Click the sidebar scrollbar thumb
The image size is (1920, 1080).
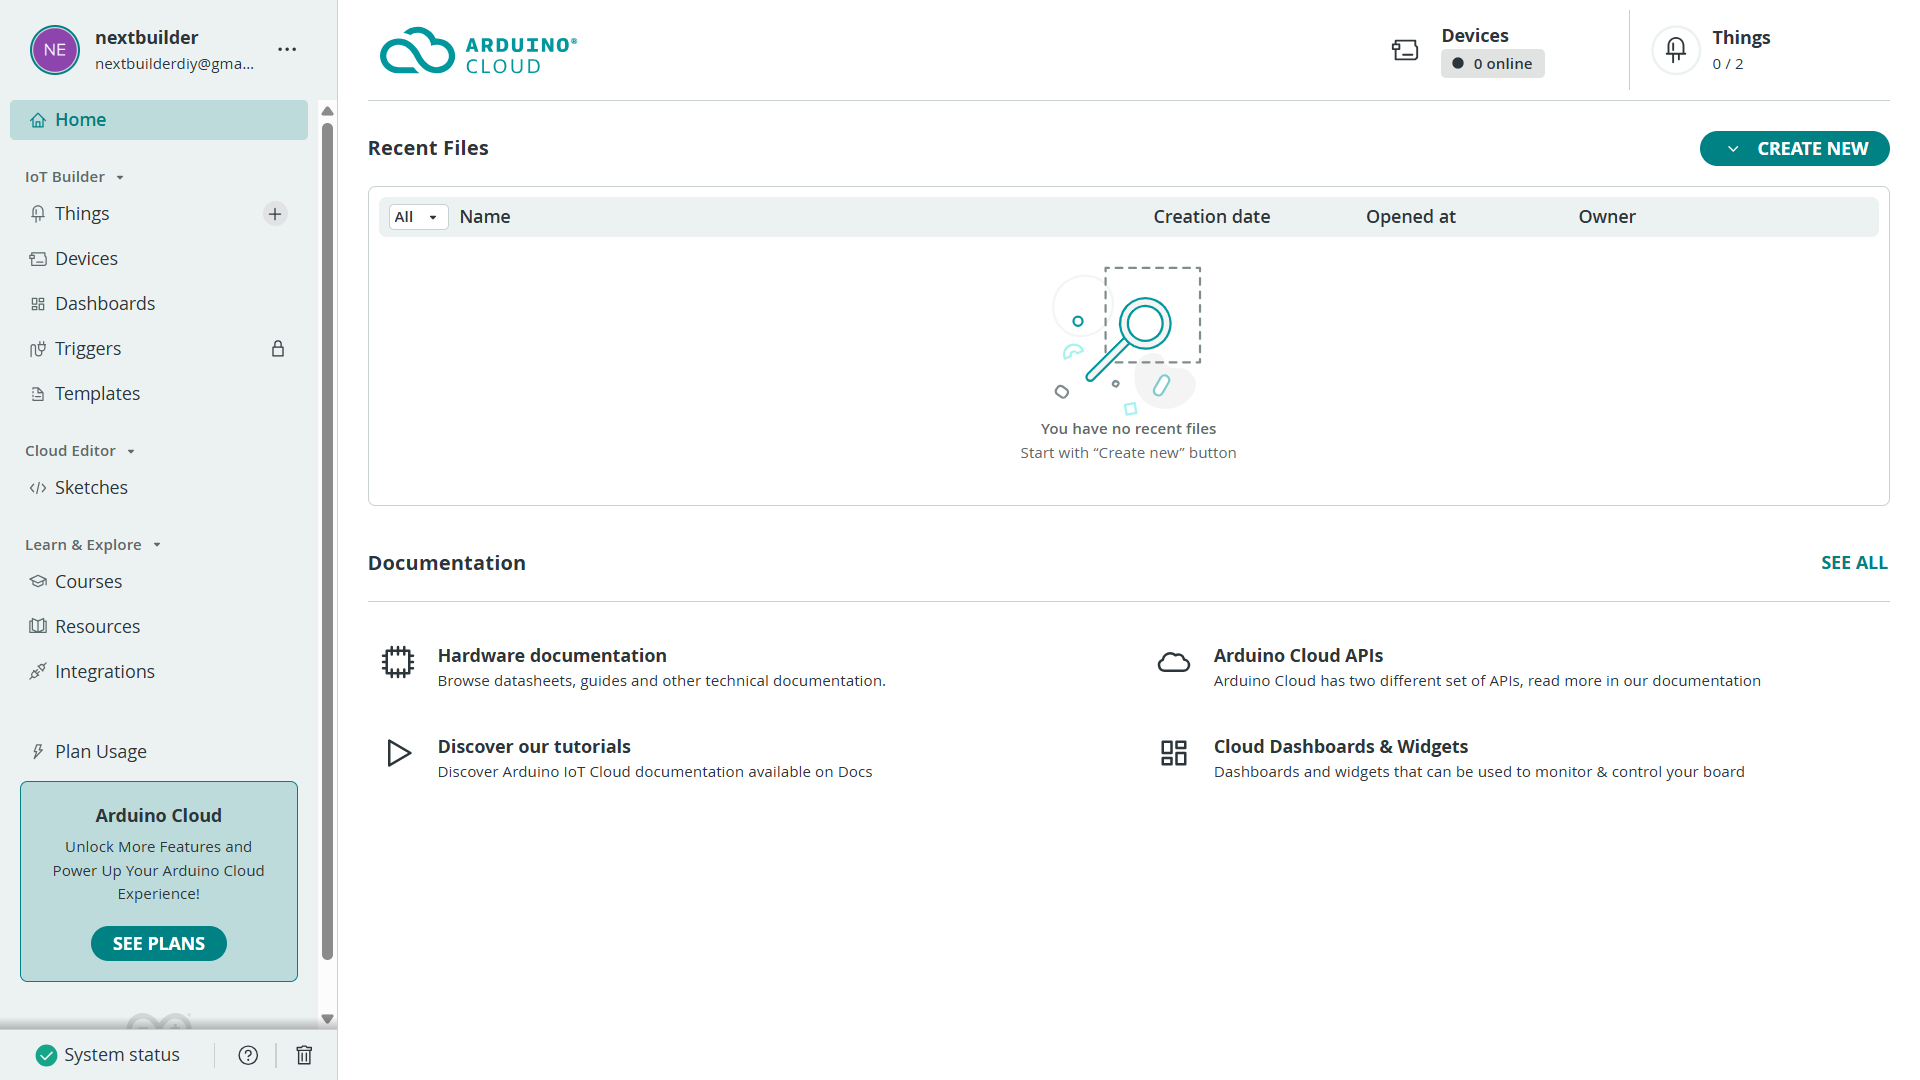click(327, 540)
